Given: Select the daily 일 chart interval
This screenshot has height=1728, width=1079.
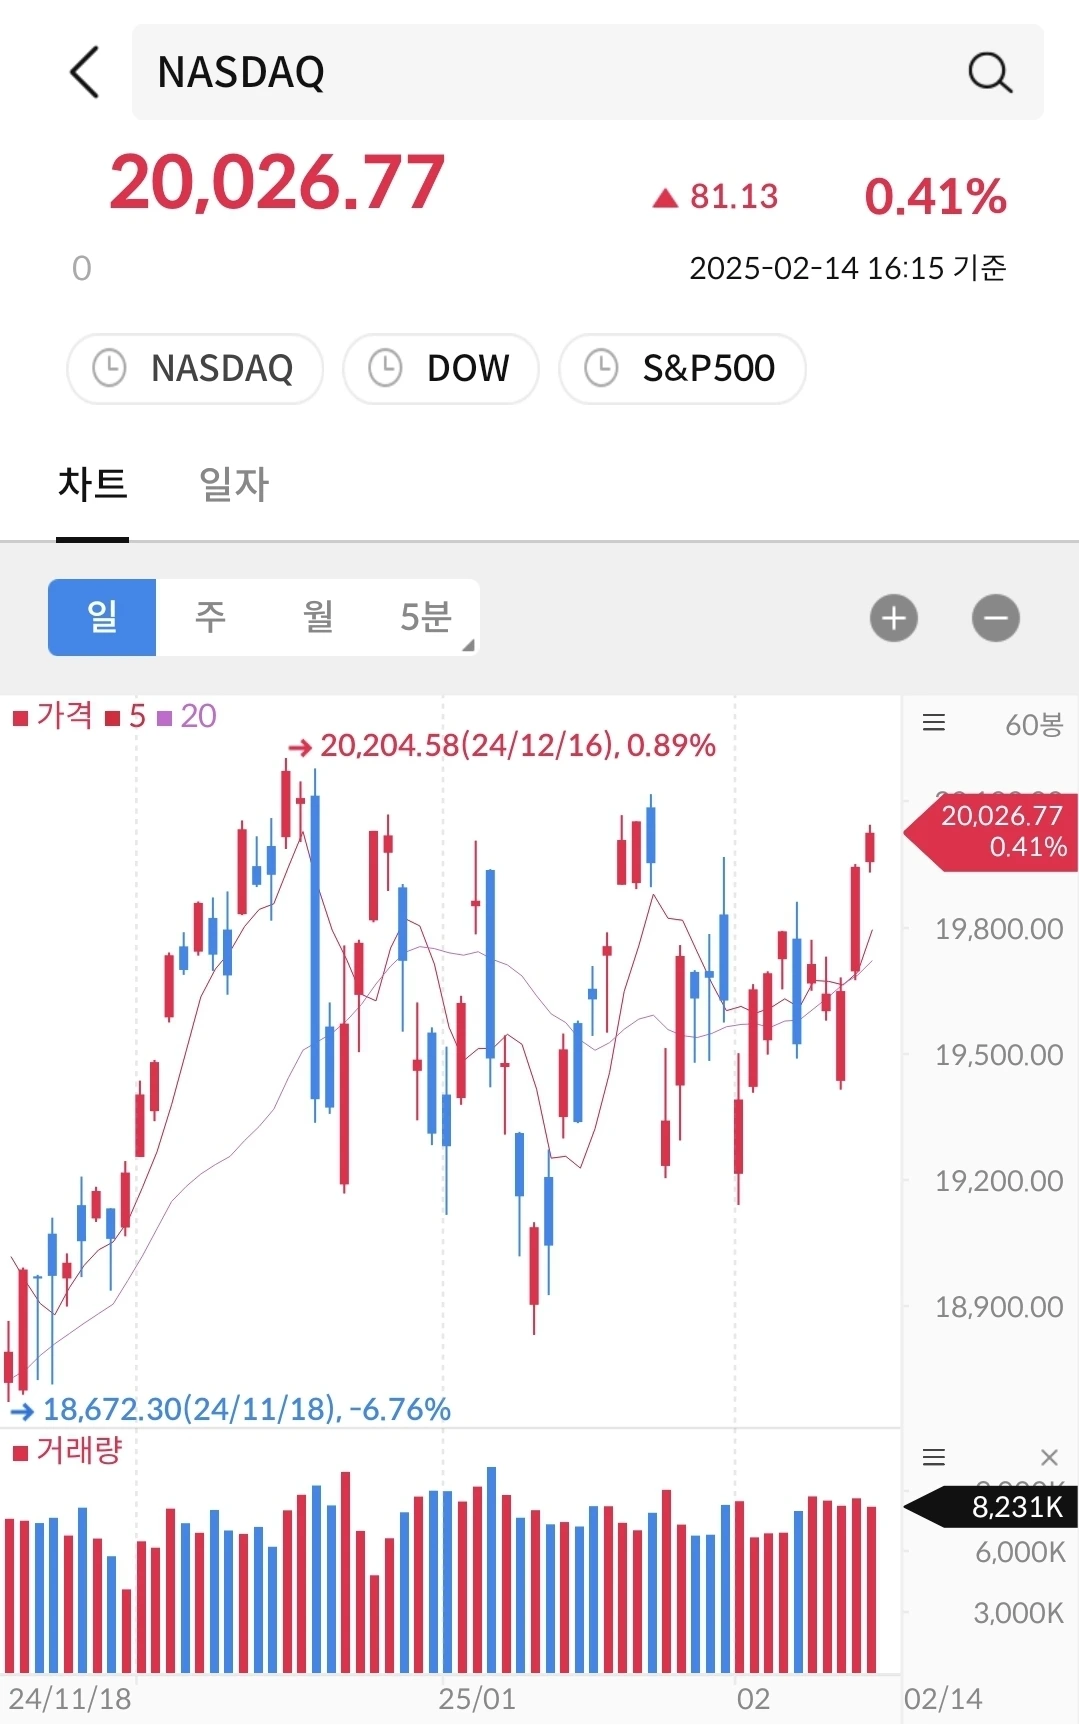Looking at the screenshot, I should [x=102, y=617].
